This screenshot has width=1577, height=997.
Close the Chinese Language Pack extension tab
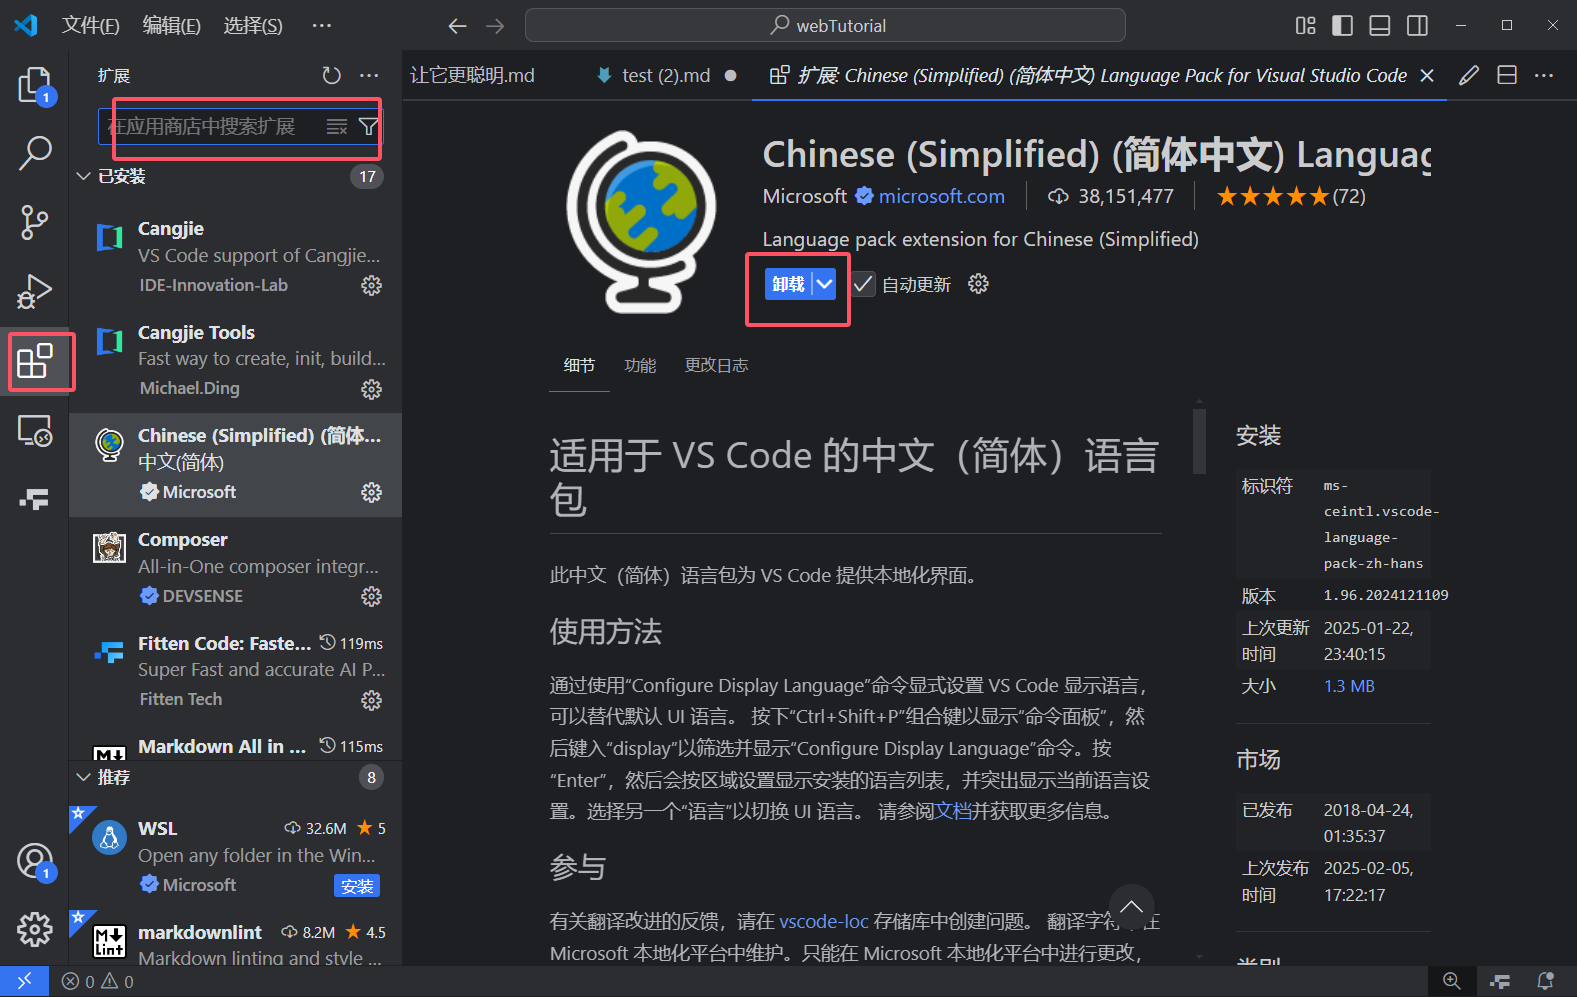click(x=1427, y=76)
